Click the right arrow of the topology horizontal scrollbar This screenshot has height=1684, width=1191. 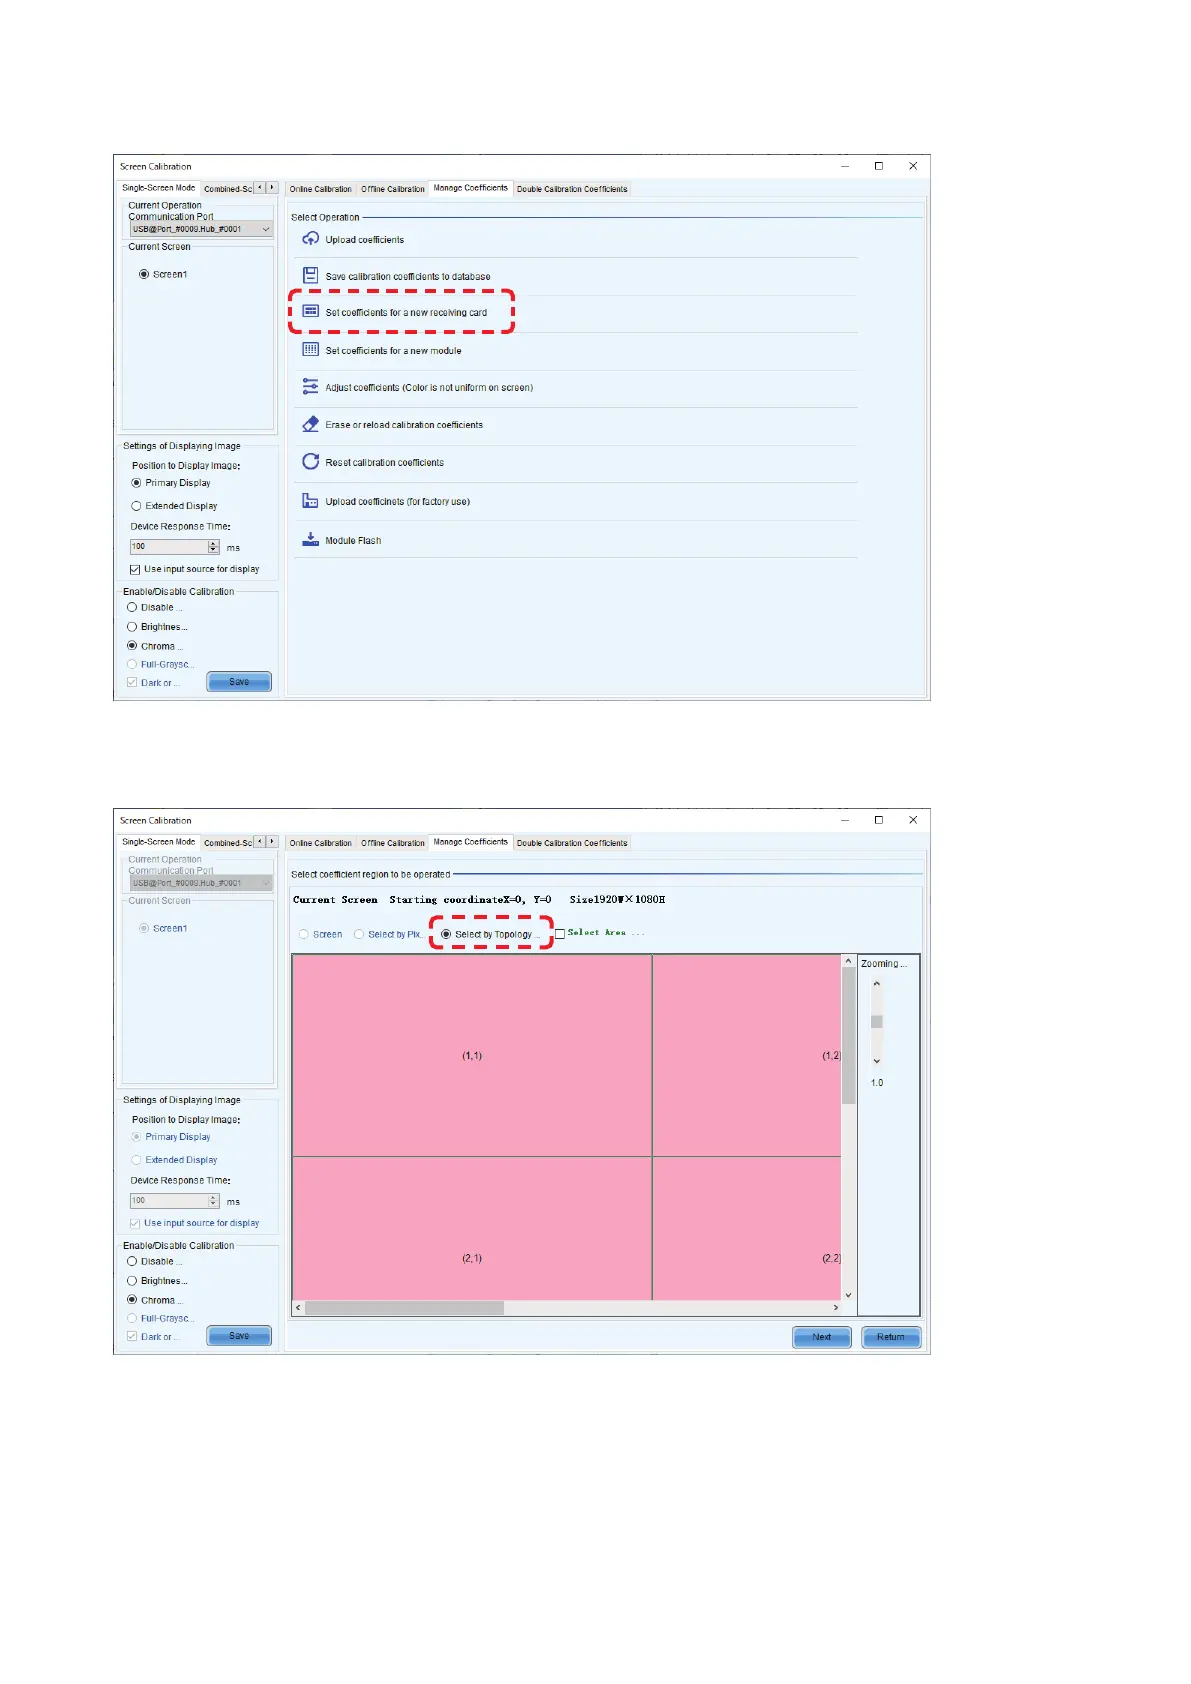coord(836,1307)
